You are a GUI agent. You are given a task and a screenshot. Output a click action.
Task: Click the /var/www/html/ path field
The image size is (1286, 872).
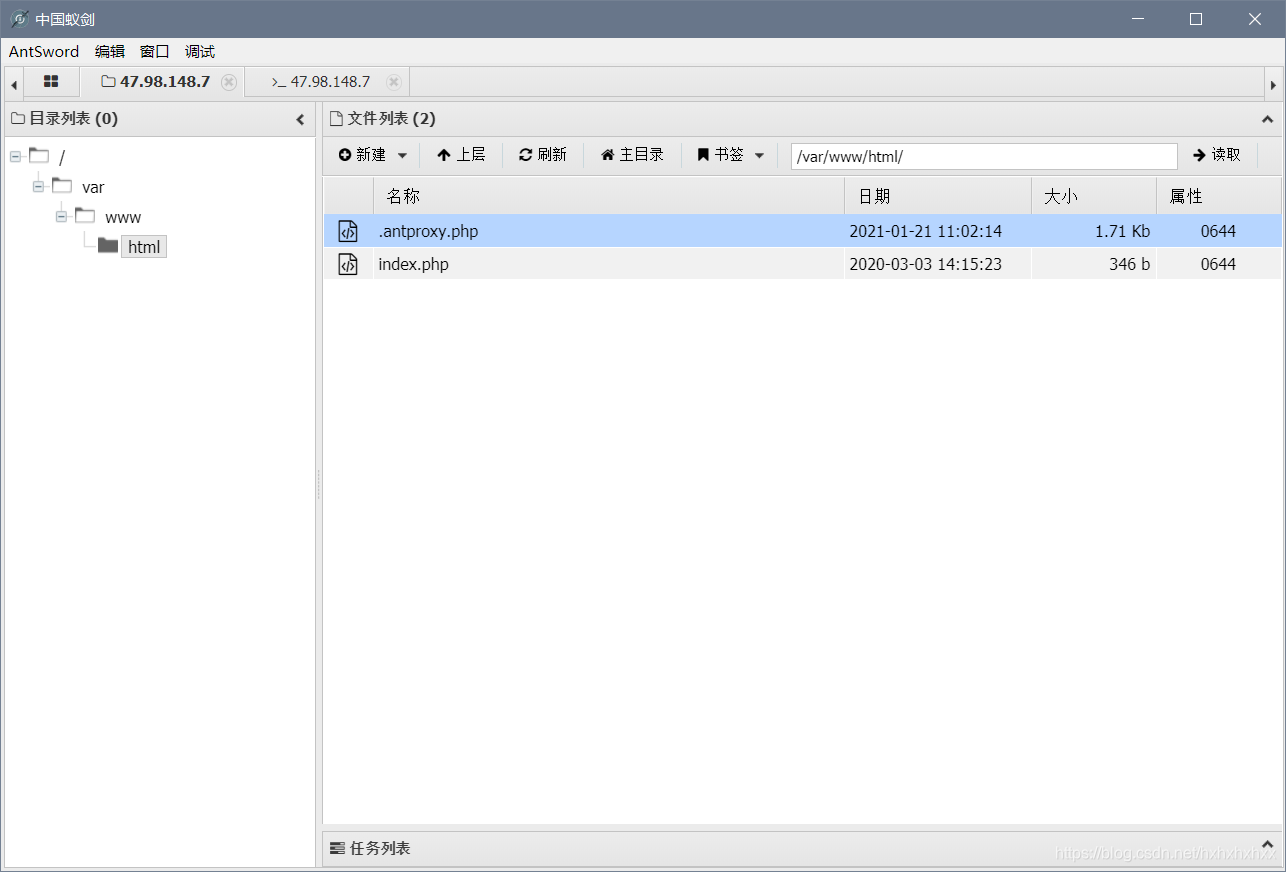pyautogui.click(x=984, y=156)
